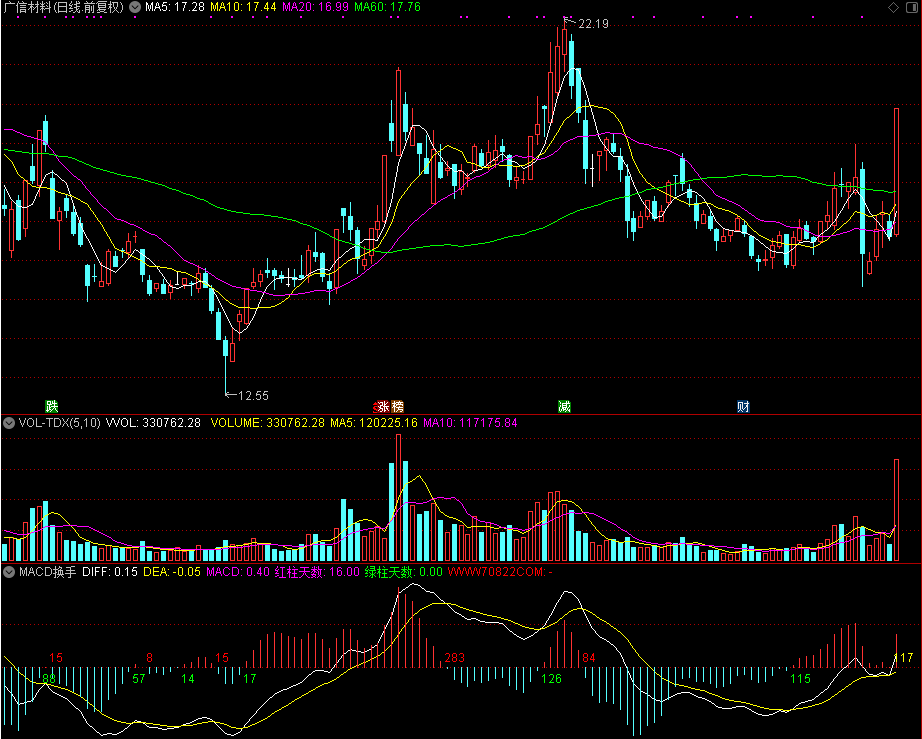The height and width of the screenshot is (739, 922).
Task: Click the WWW70822COM label
Action: 500,572
